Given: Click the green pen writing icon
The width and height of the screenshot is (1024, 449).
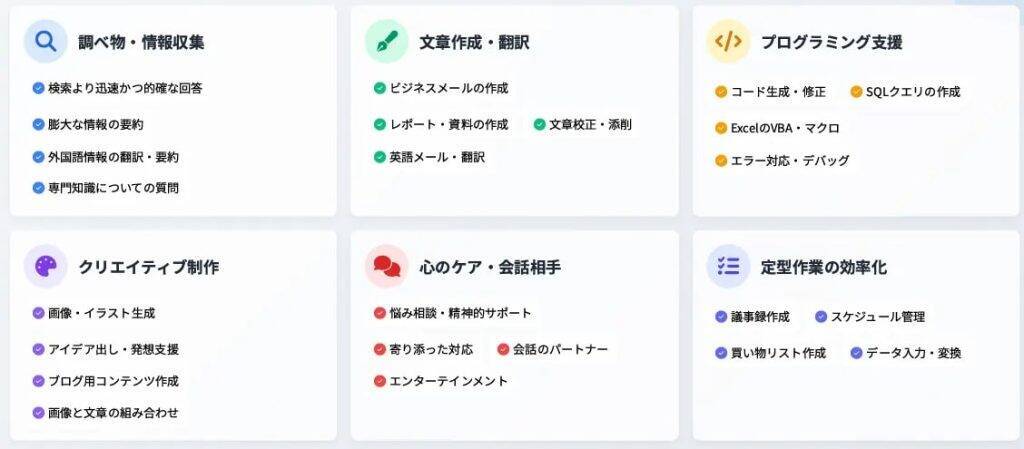Looking at the screenshot, I should tap(386, 41).
